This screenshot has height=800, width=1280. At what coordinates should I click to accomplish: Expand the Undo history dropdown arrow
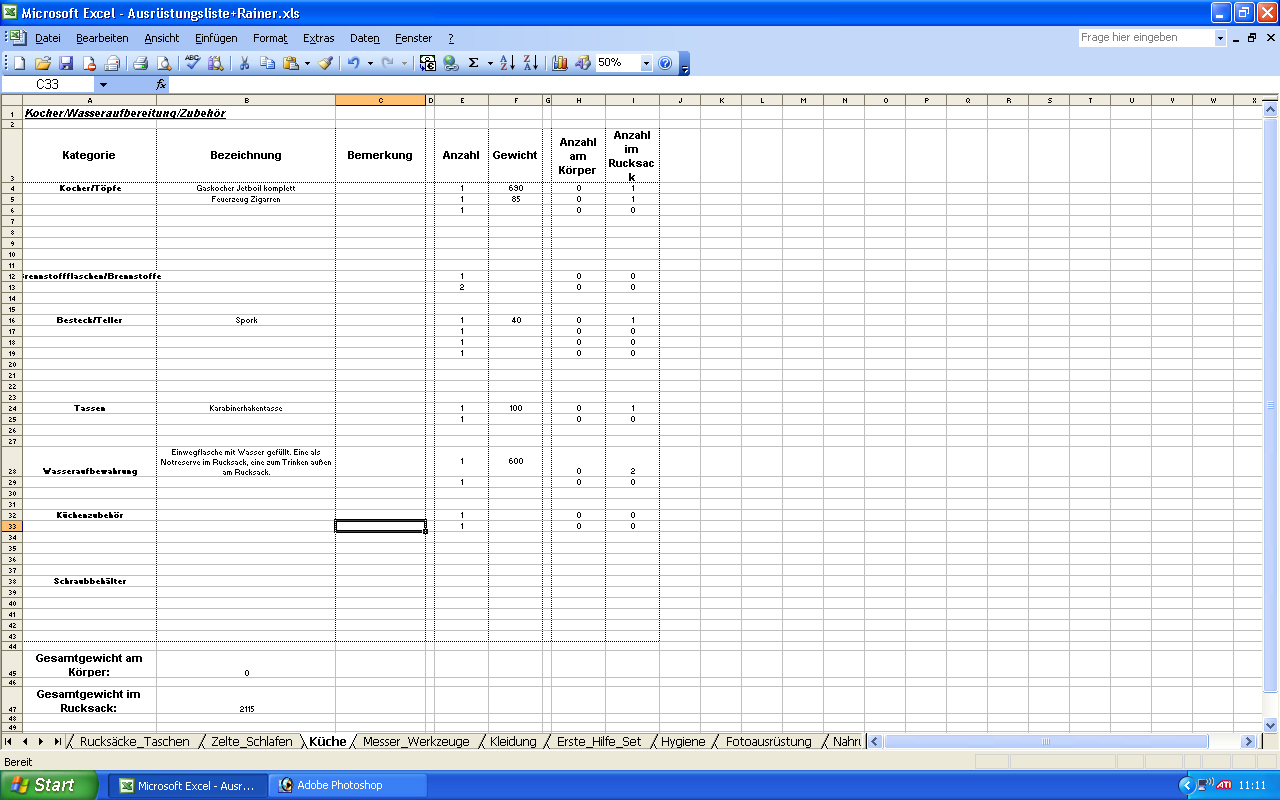(x=370, y=63)
